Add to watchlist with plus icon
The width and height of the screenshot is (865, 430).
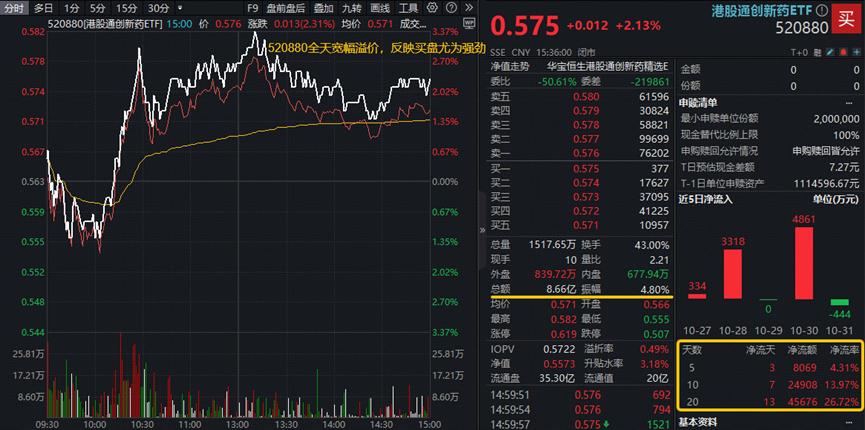[x=856, y=52]
